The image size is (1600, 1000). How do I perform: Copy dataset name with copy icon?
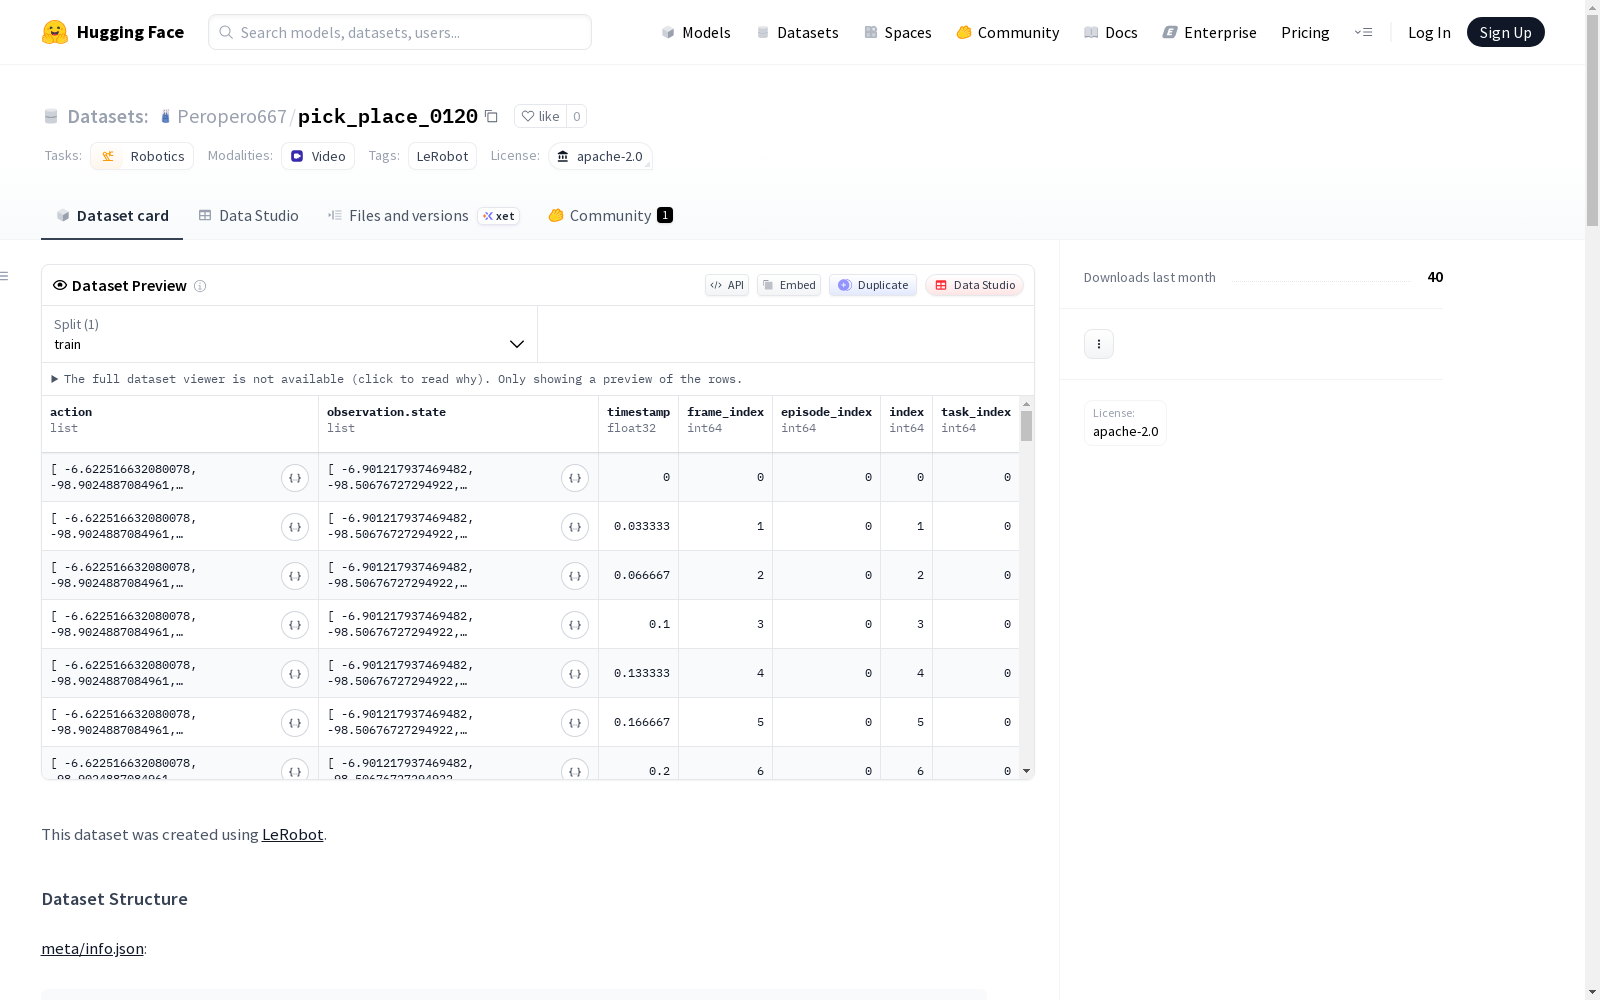pyautogui.click(x=491, y=116)
